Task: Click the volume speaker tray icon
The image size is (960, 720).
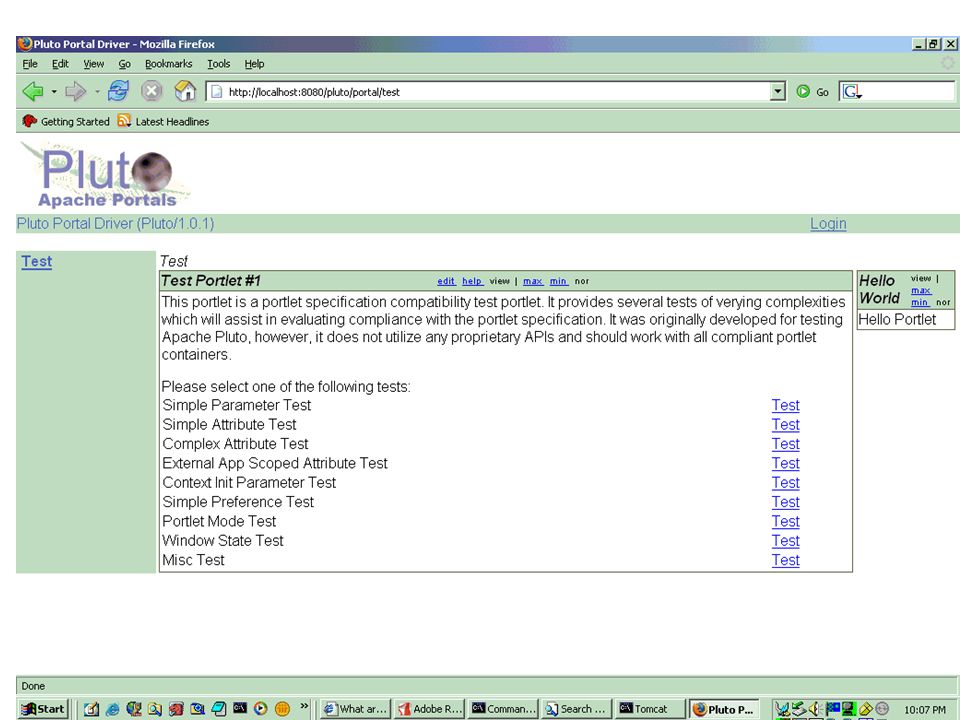Action: 814,709
